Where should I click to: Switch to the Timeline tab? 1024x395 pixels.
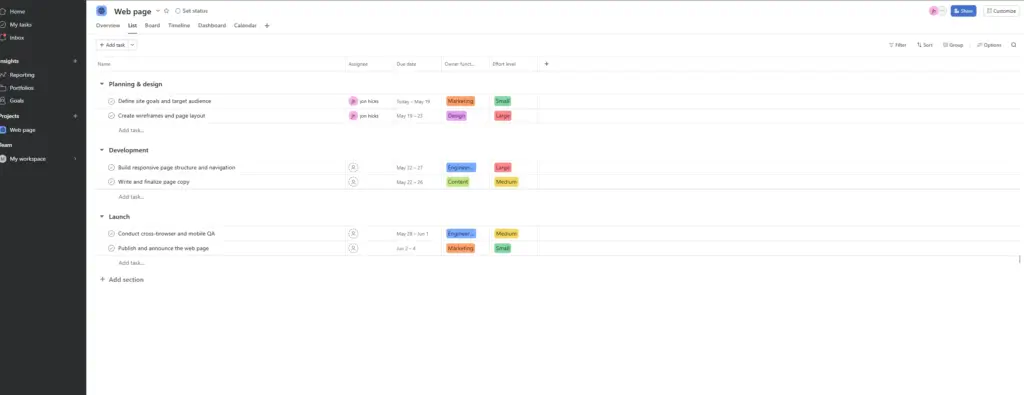(x=179, y=25)
